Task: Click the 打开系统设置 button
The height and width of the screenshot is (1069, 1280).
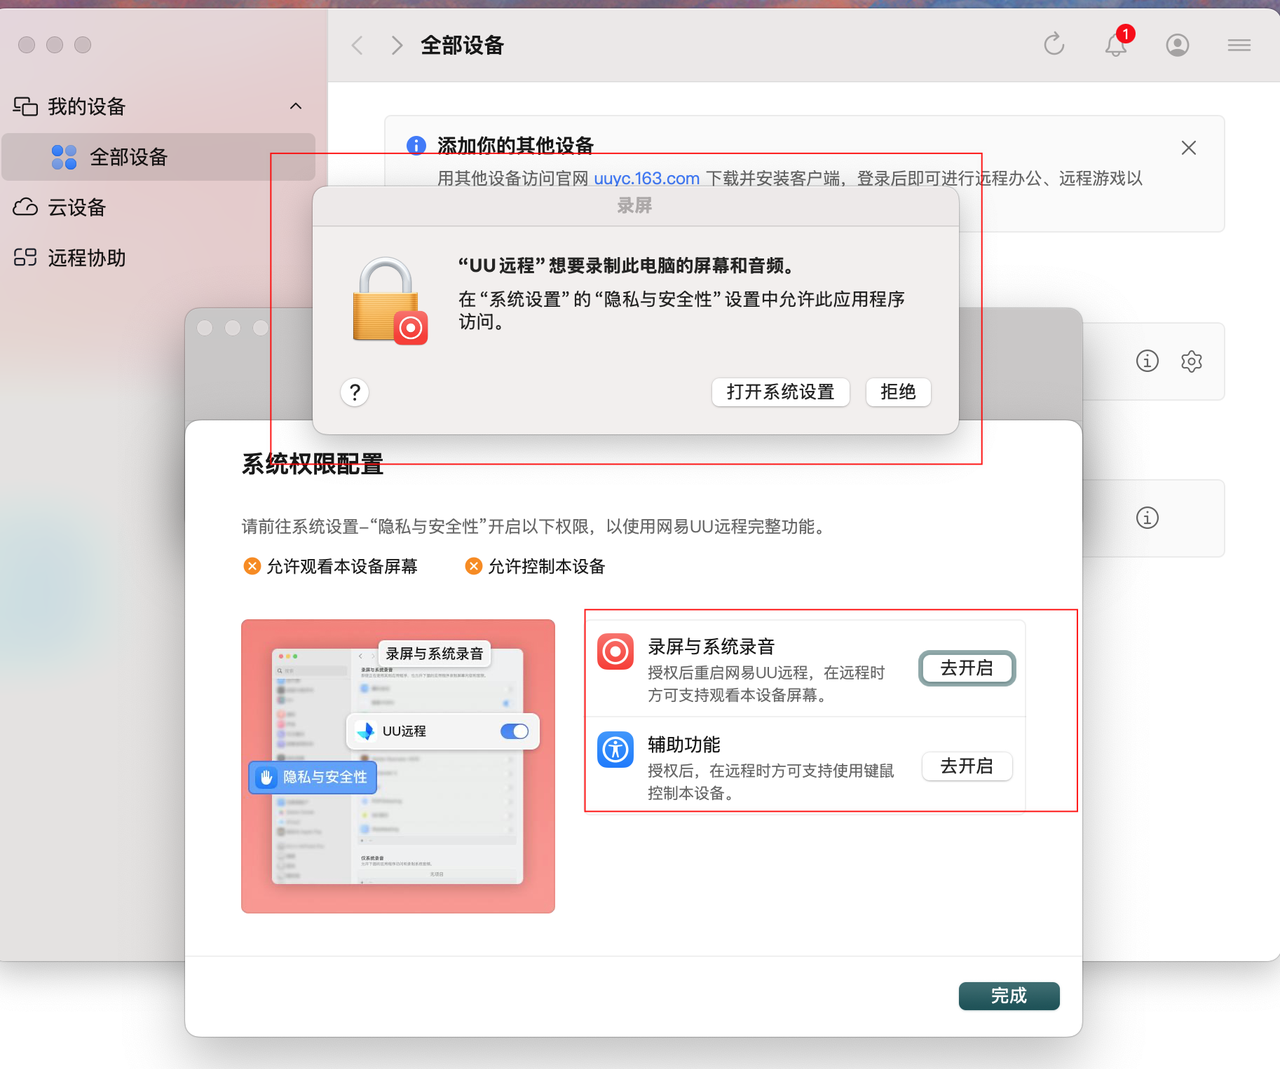Action: click(x=780, y=392)
